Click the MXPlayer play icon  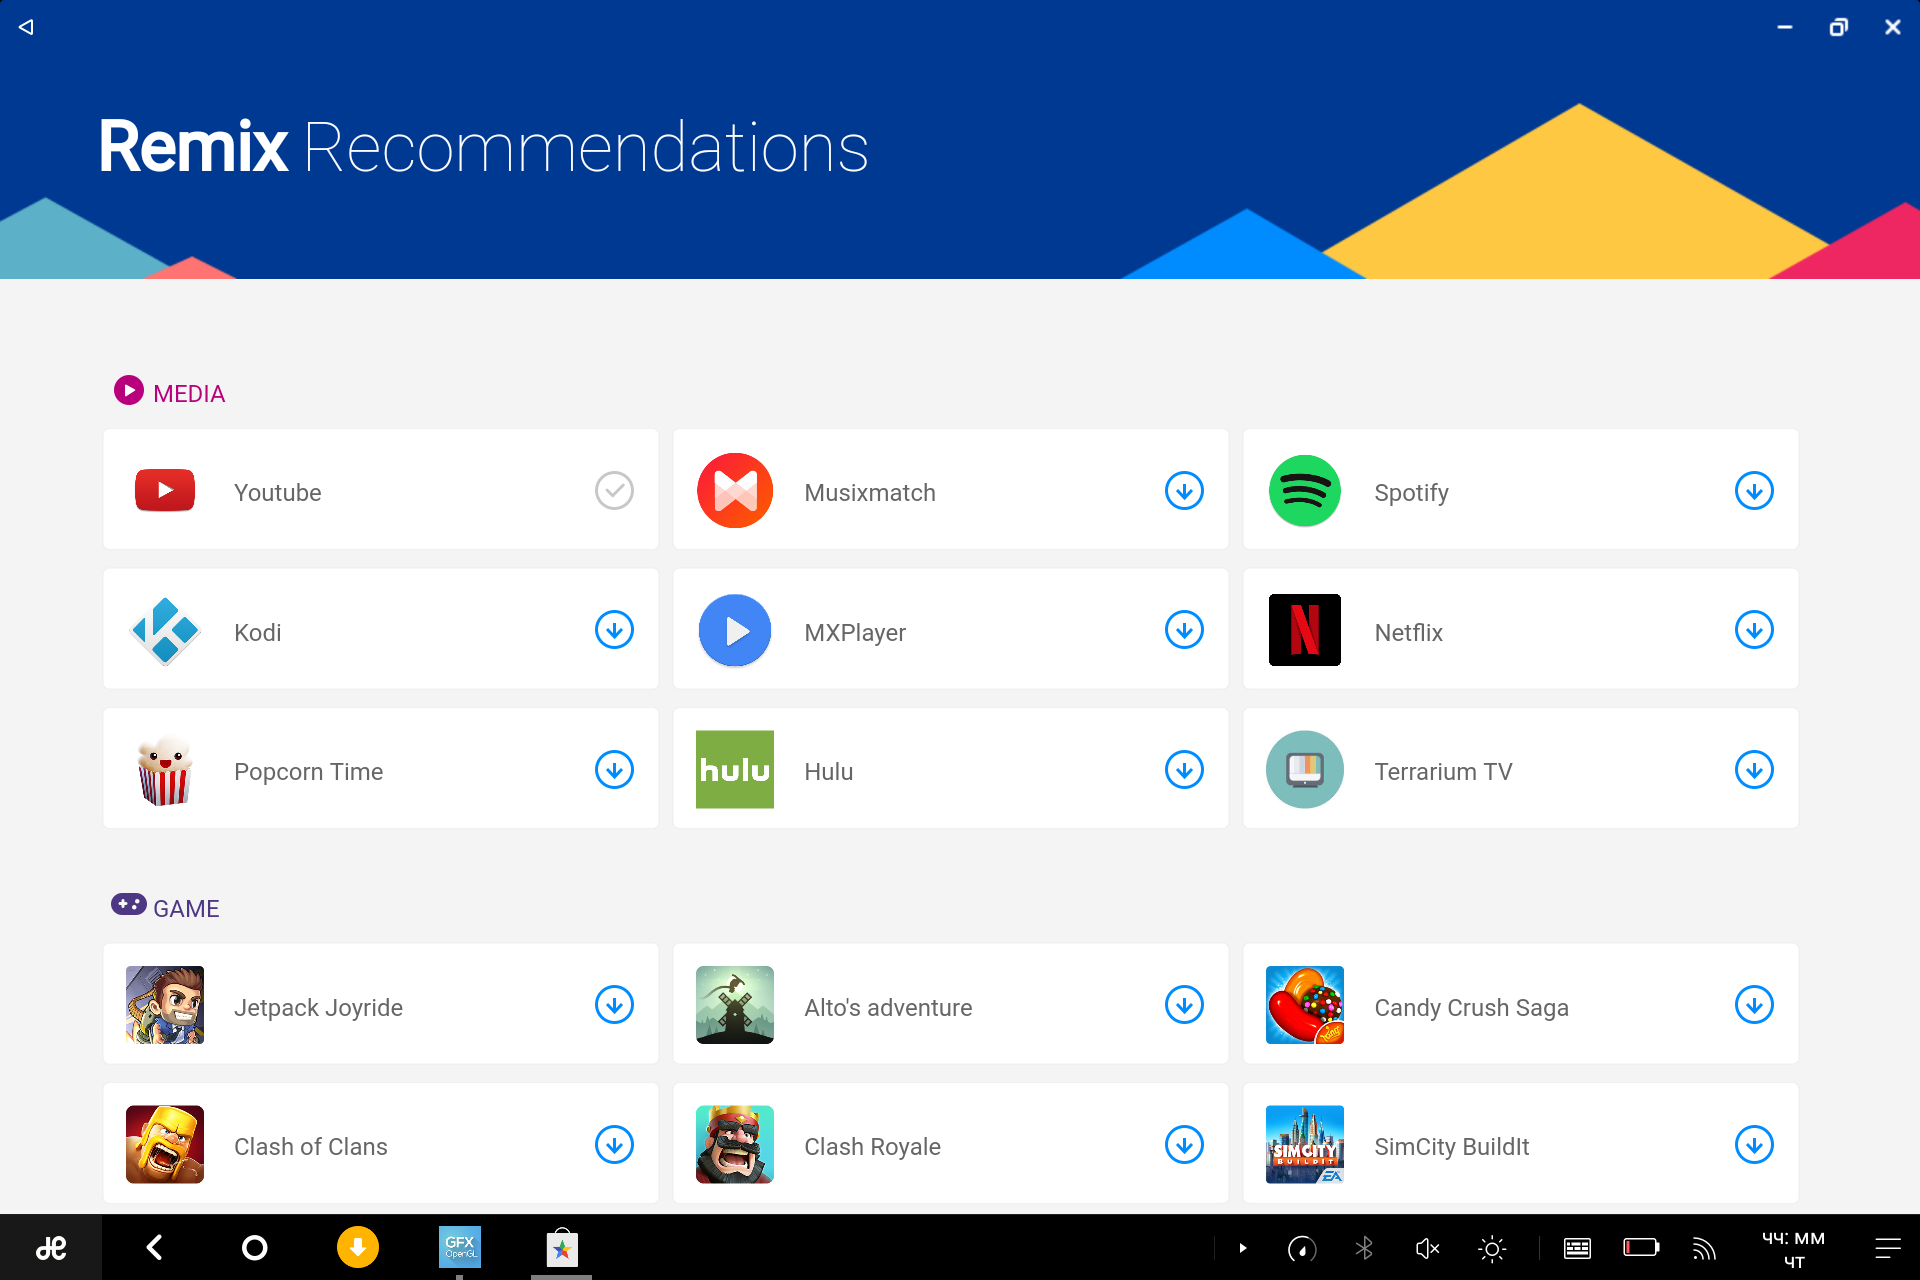pyautogui.click(x=735, y=631)
